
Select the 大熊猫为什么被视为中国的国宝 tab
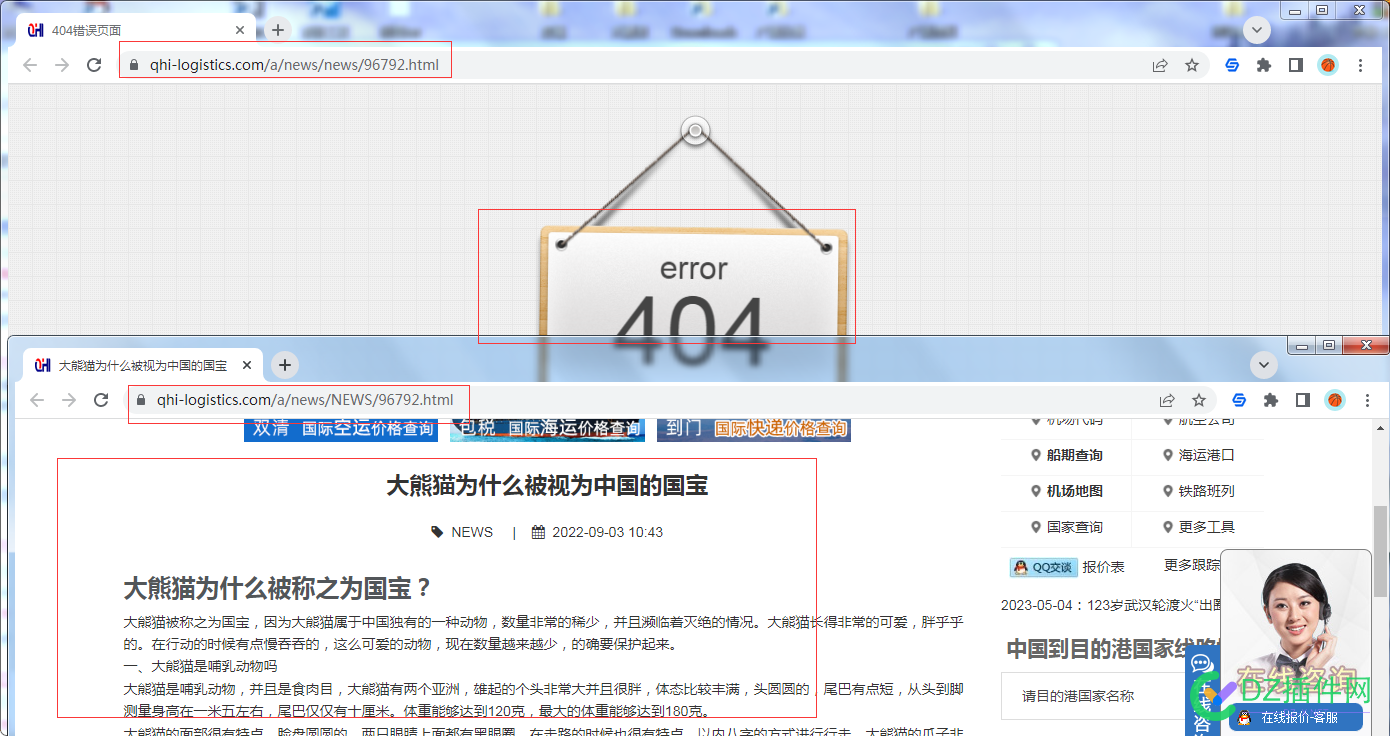(x=143, y=365)
